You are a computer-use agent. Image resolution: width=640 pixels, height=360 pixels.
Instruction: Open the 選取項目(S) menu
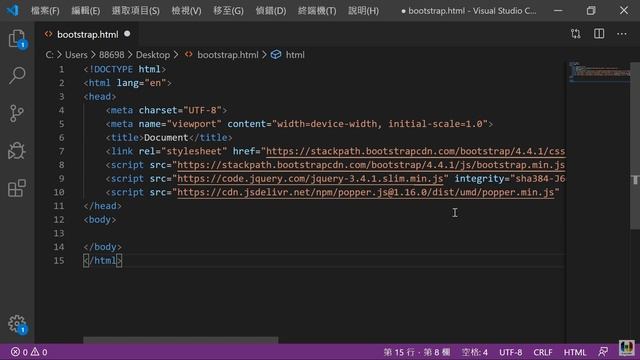pos(136,11)
